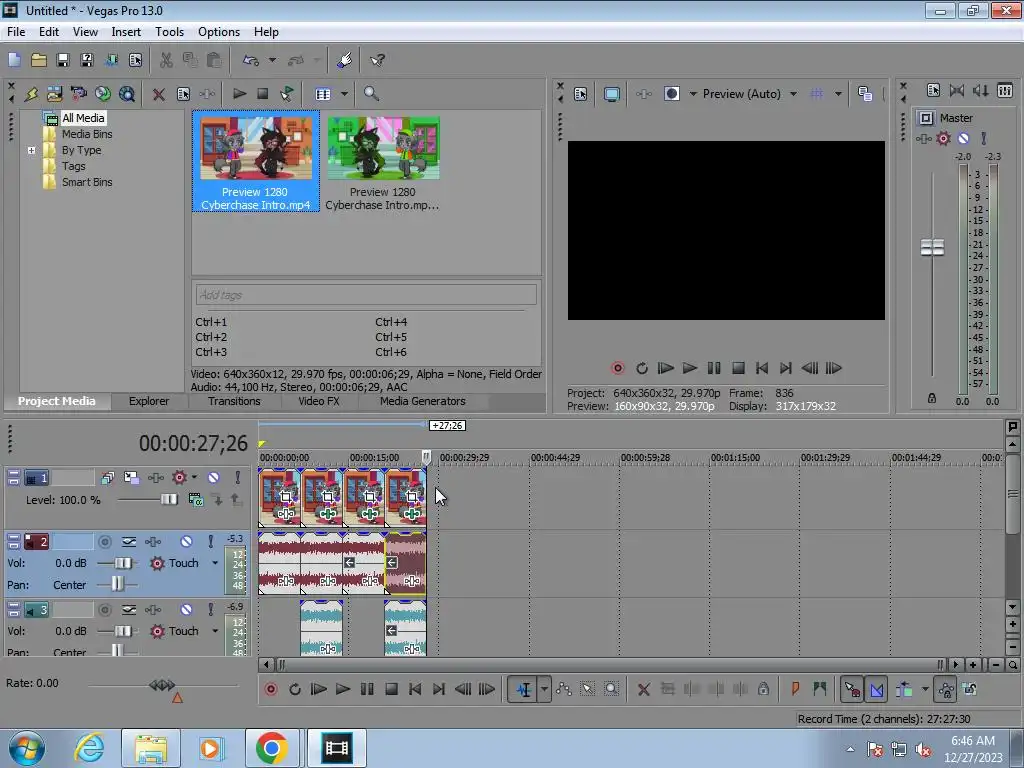Open the Render As toolbar icon
Screen dimensions: 1024x768
pyautogui.click(x=111, y=60)
